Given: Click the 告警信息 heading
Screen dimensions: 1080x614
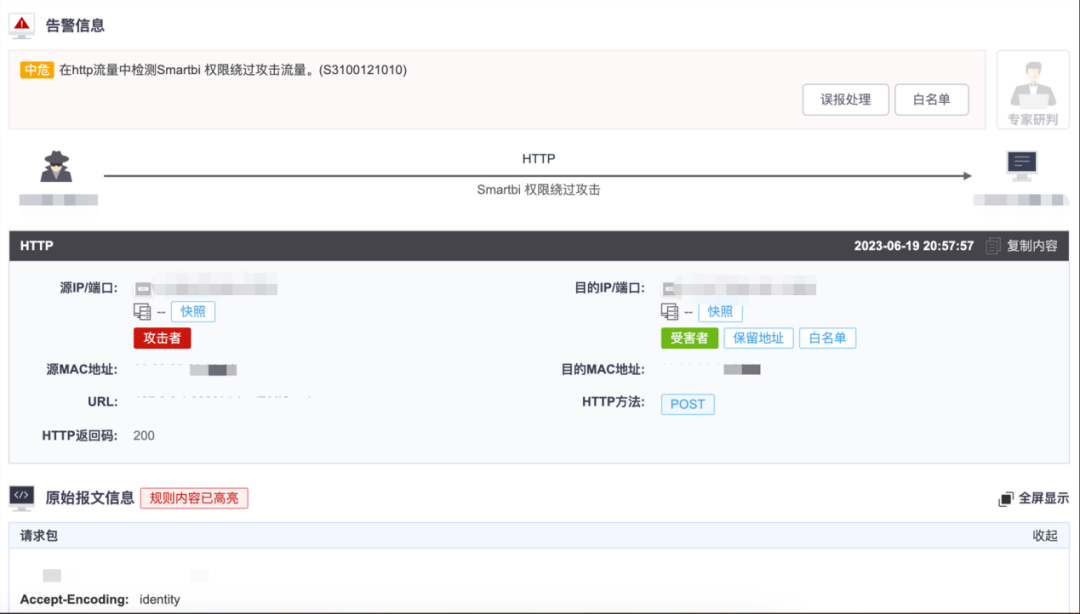Looking at the screenshot, I should 75,25.
